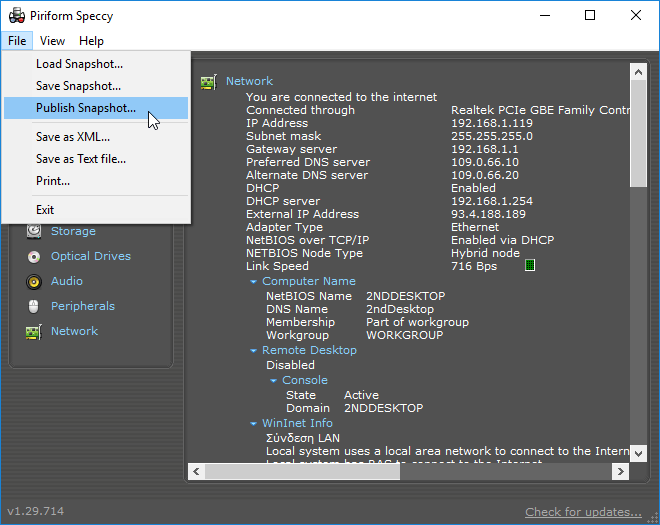The width and height of the screenshot is (660, 525).
Task: Click the Adapter Type value Ethernet
Action: click(x=475, y=227)
